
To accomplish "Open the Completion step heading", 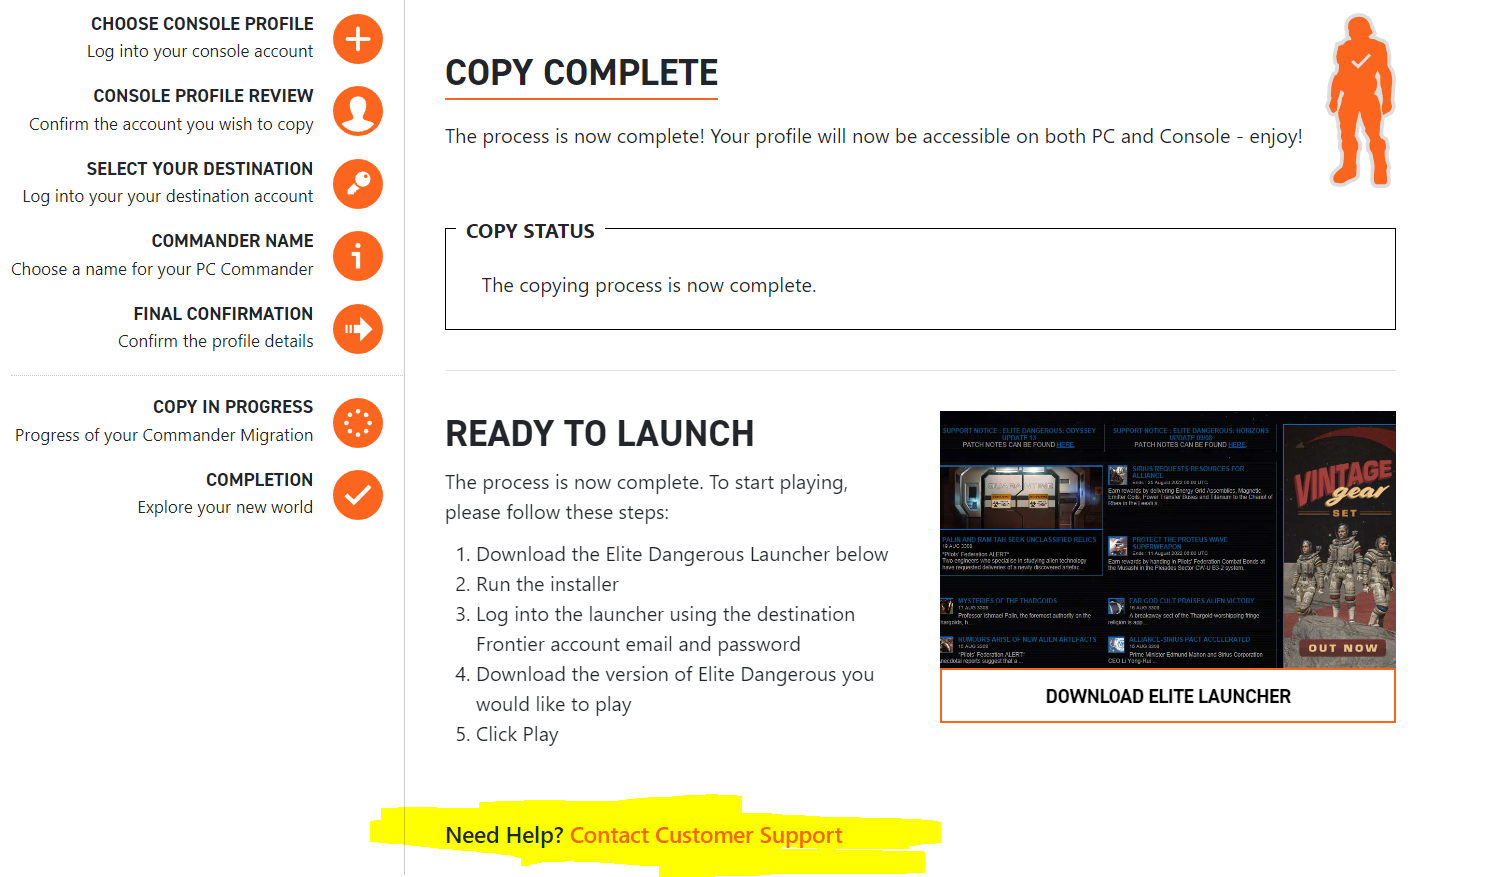I will [x=259, y=480].
